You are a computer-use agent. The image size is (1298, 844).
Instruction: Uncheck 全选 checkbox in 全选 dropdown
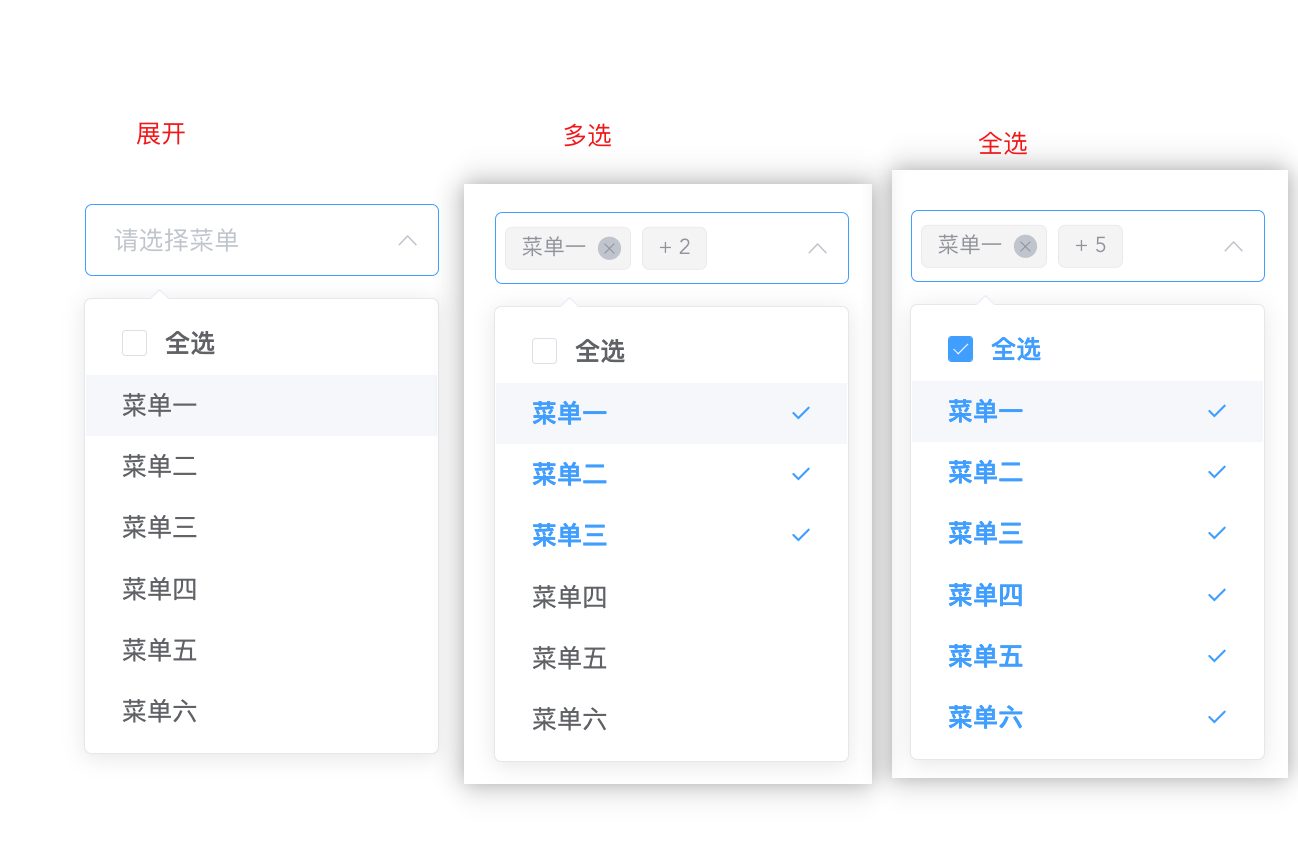coord(960,349)
